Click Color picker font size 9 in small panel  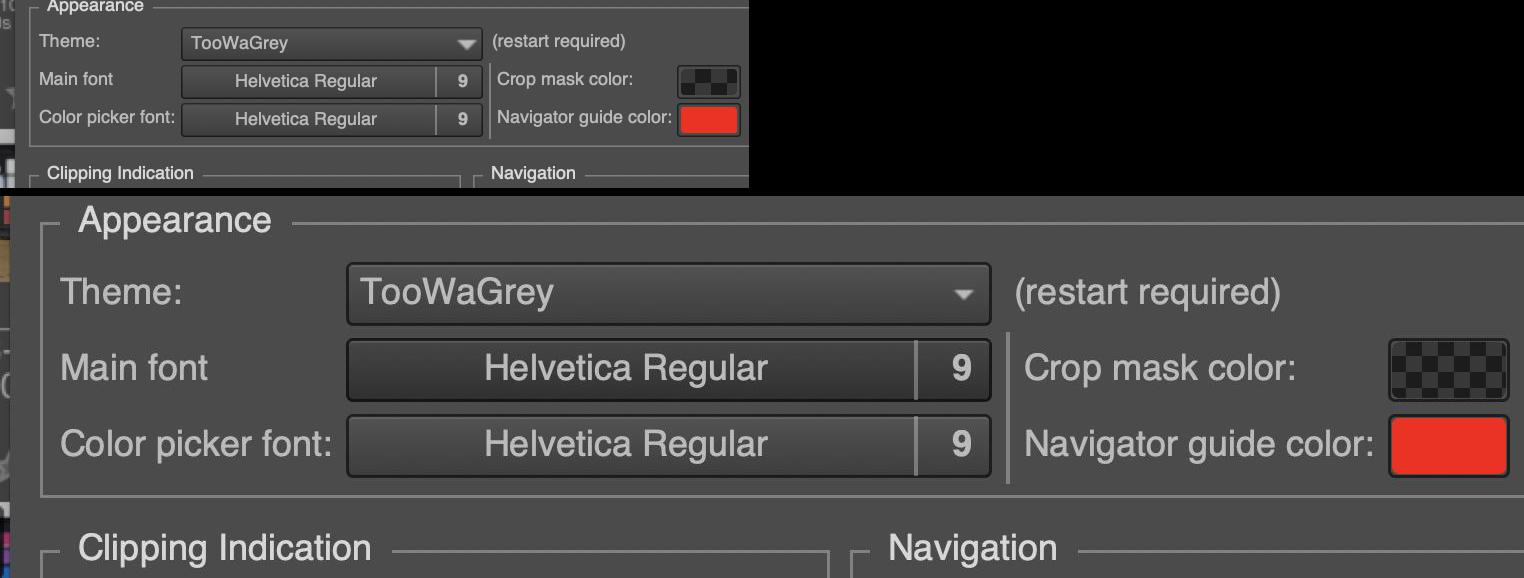(x=461, y=119)
